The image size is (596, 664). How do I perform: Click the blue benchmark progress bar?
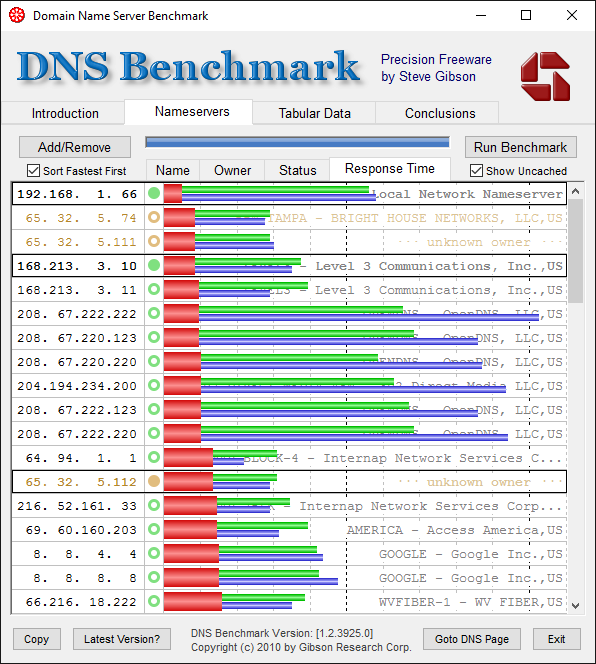pos(297,142)
